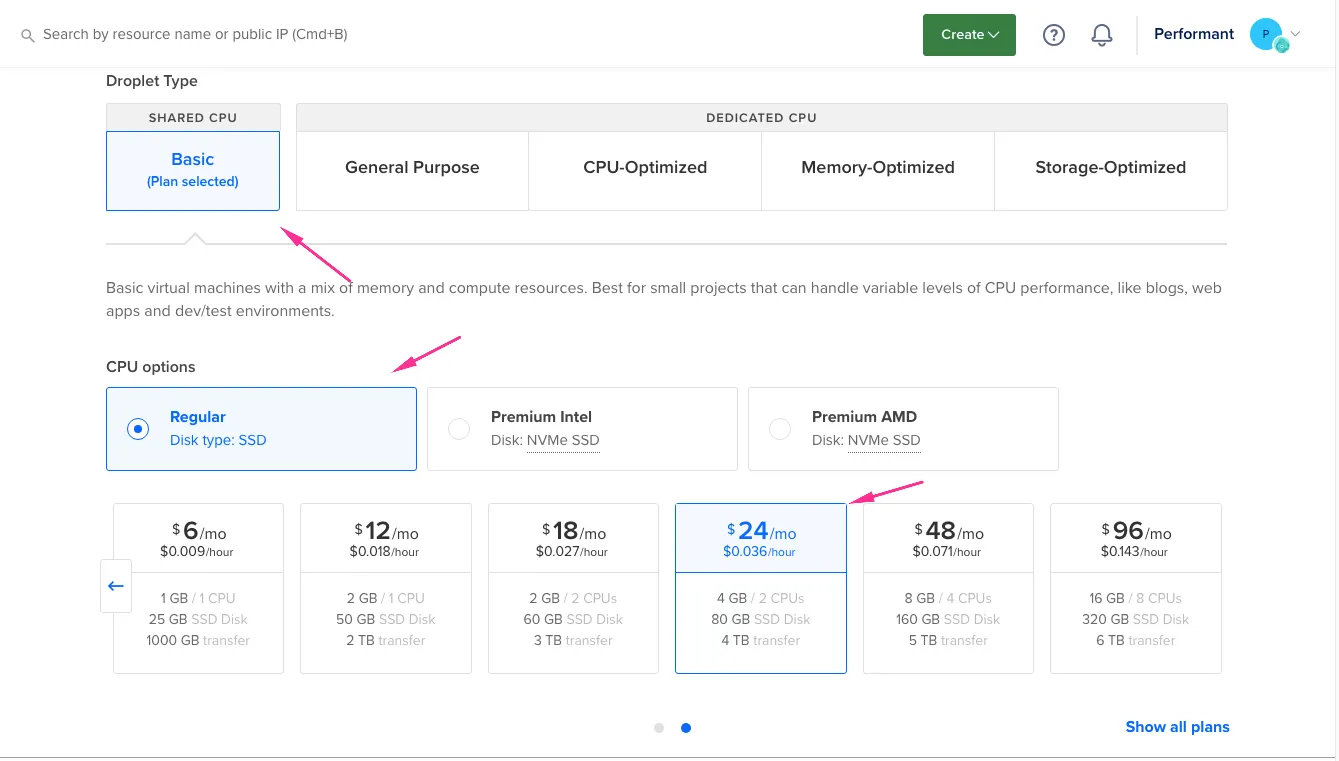This screenshot has width=1339, height=761.
Task: Expand the account menu chevron
Action: tap(1296, 34)
